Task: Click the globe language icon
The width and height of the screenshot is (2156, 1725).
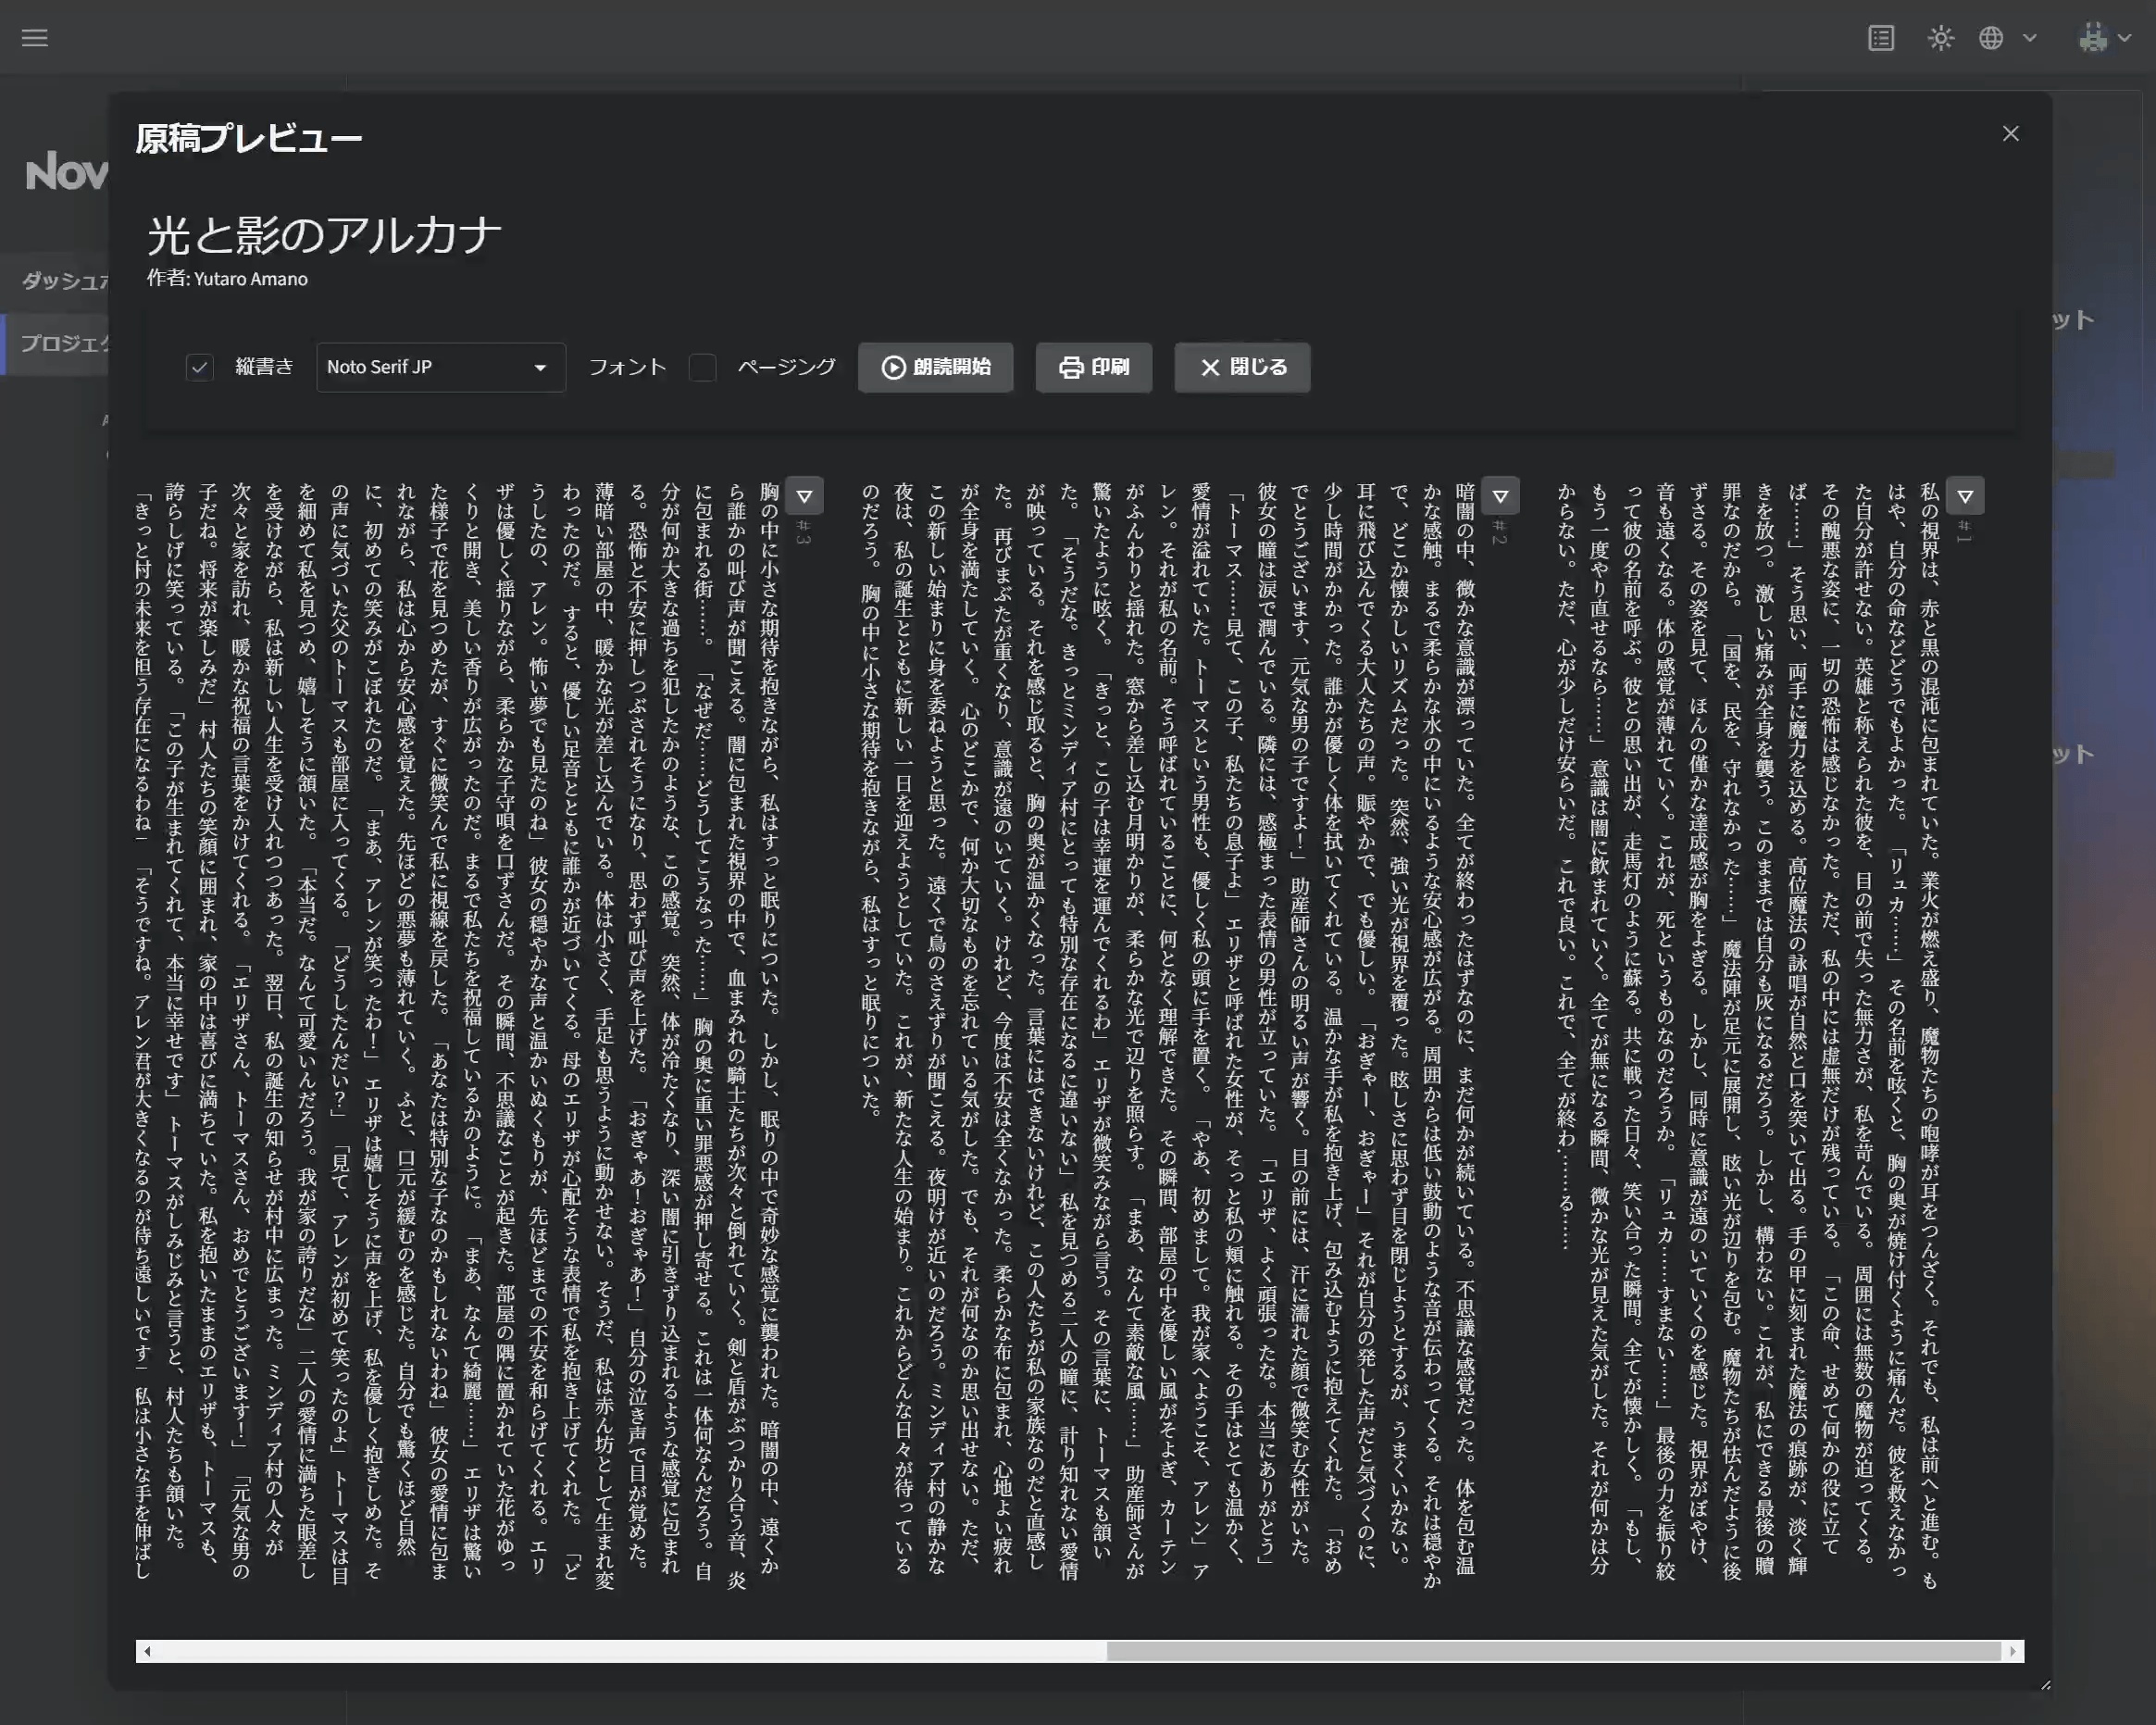Action: click(x=1991, y=38)
